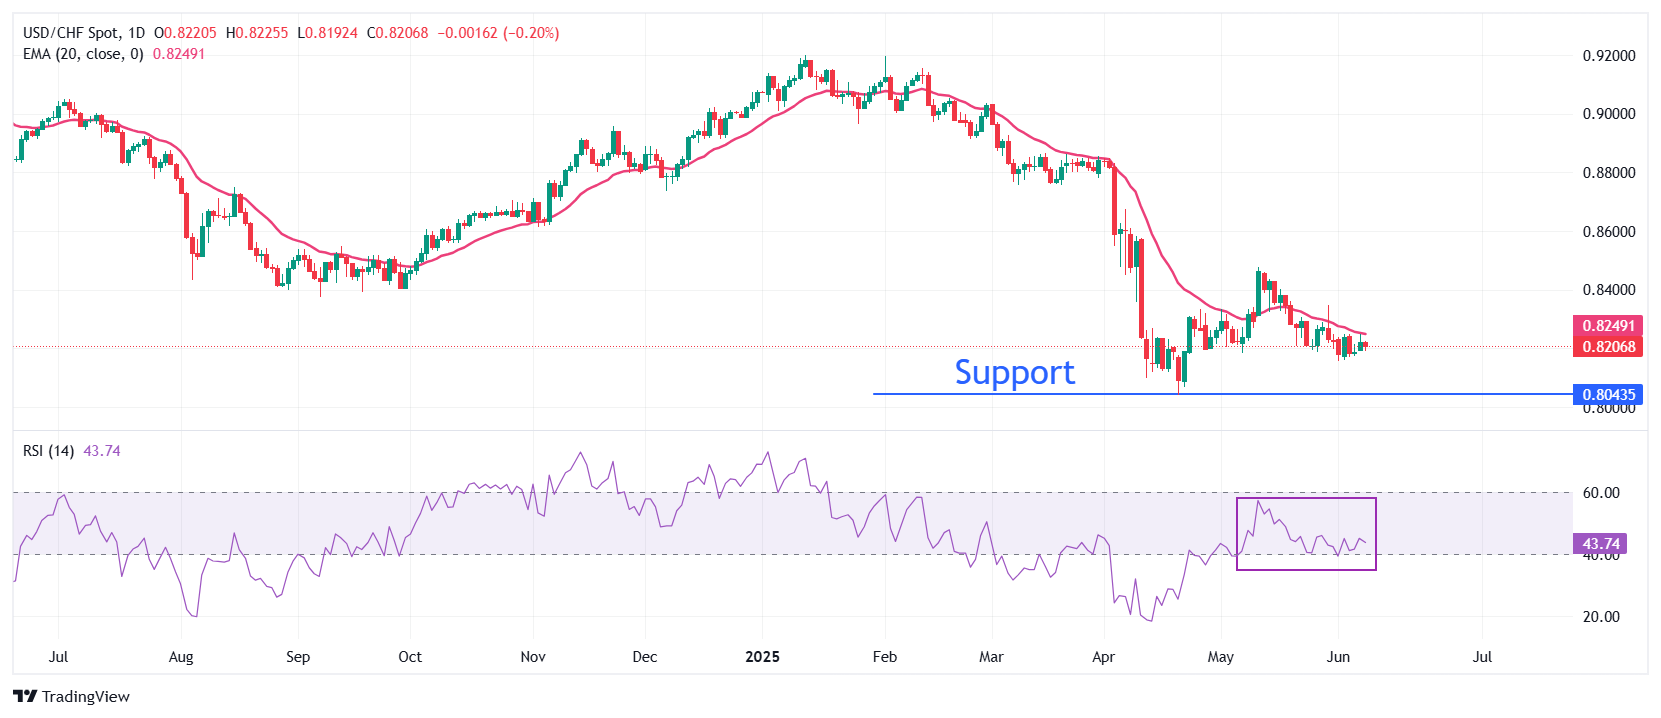
Task: Select the blue 0.80435 support price label
Action: [1608, 395]
